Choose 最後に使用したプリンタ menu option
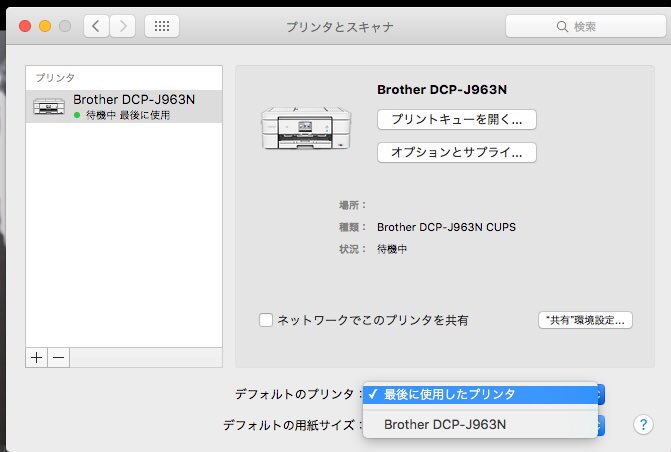Image resolution: width=671 pixels, height=452 pixels. (480, 394)
